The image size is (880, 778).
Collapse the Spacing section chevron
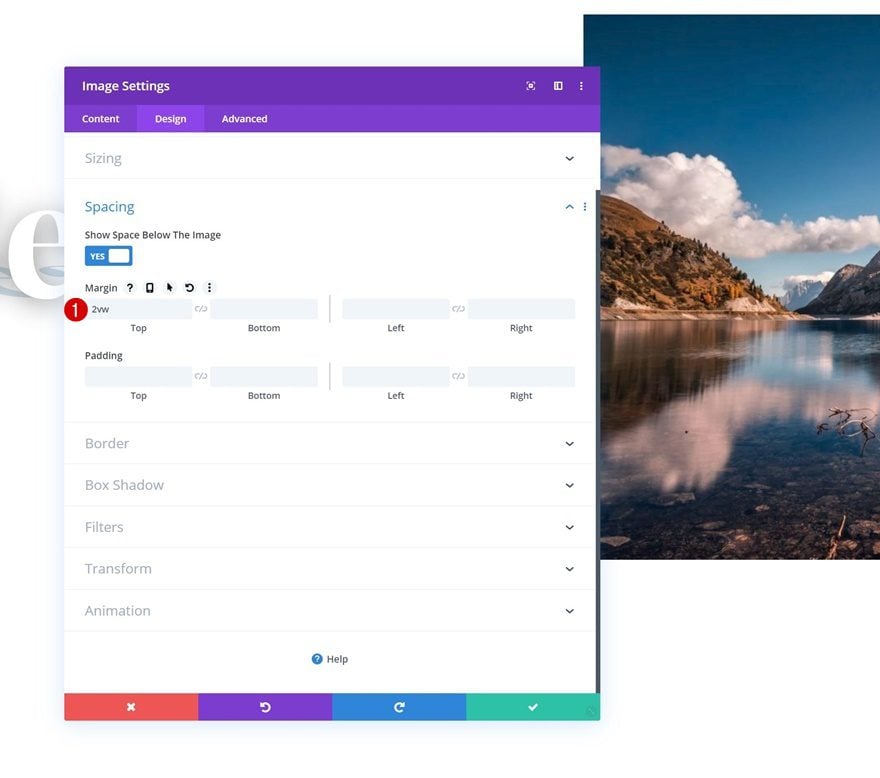click(x=569, y=207)
